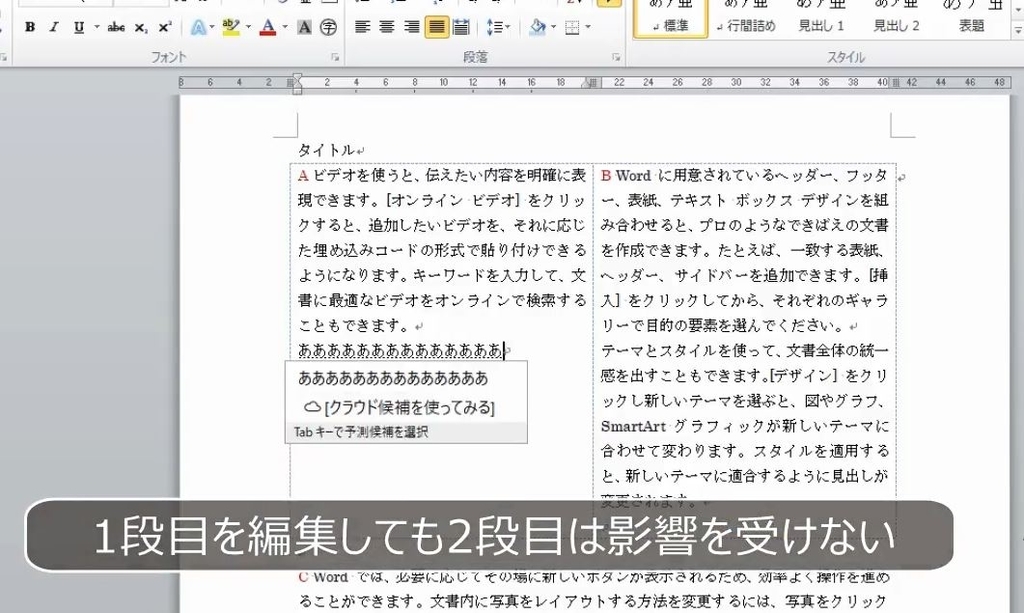Toggle bold formatting
This screenshot has width=1024, height=613.
[29, 27]
